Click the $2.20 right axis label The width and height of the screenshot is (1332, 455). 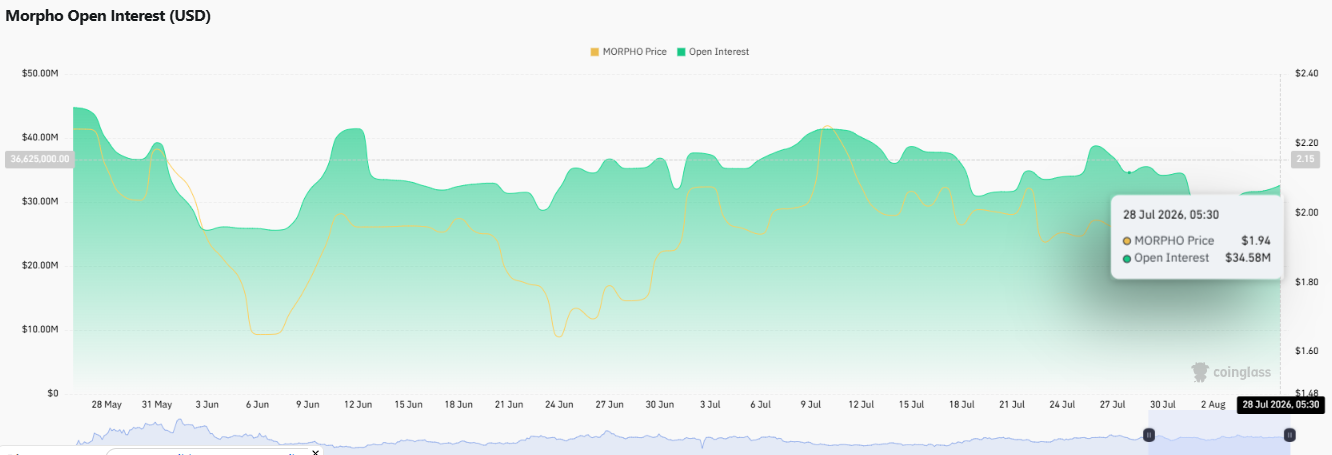click(1306, 143)
